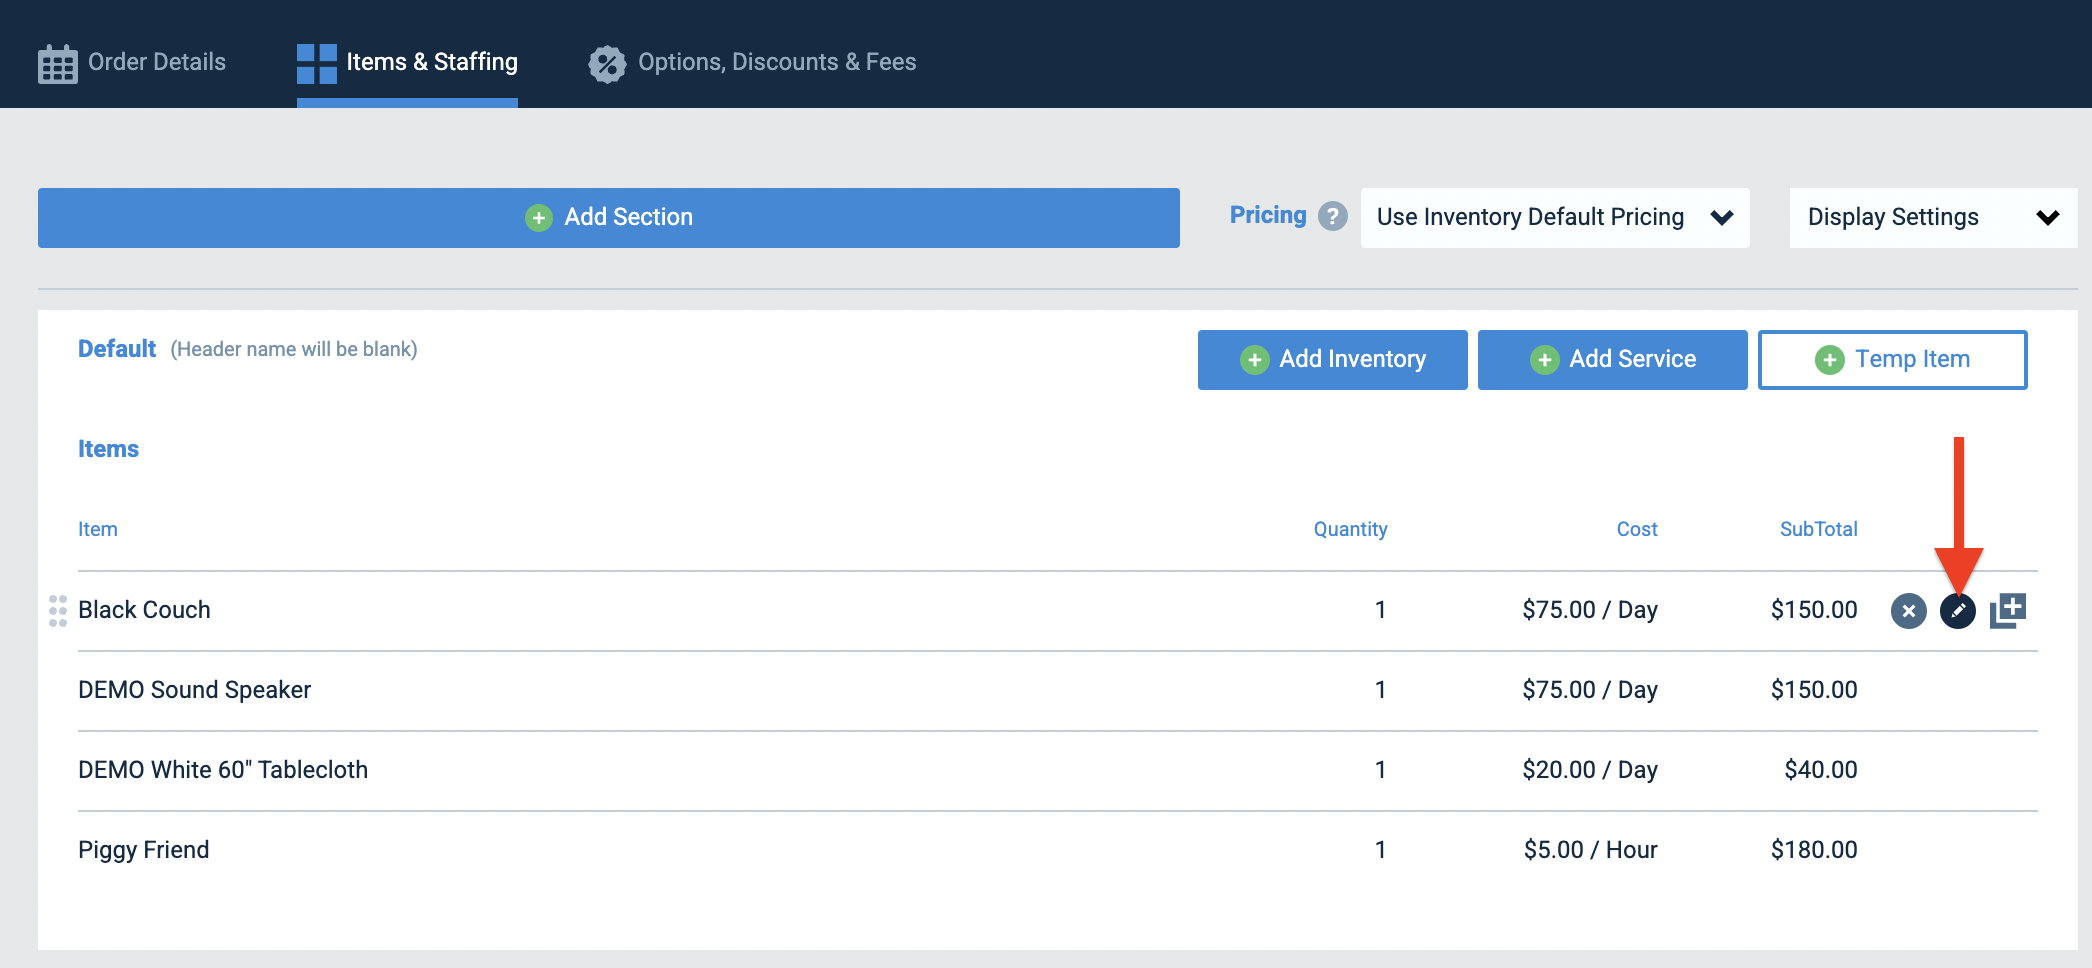
Task: Click the $40.00 subtotal of Tablecloth
Action: 1821,770
